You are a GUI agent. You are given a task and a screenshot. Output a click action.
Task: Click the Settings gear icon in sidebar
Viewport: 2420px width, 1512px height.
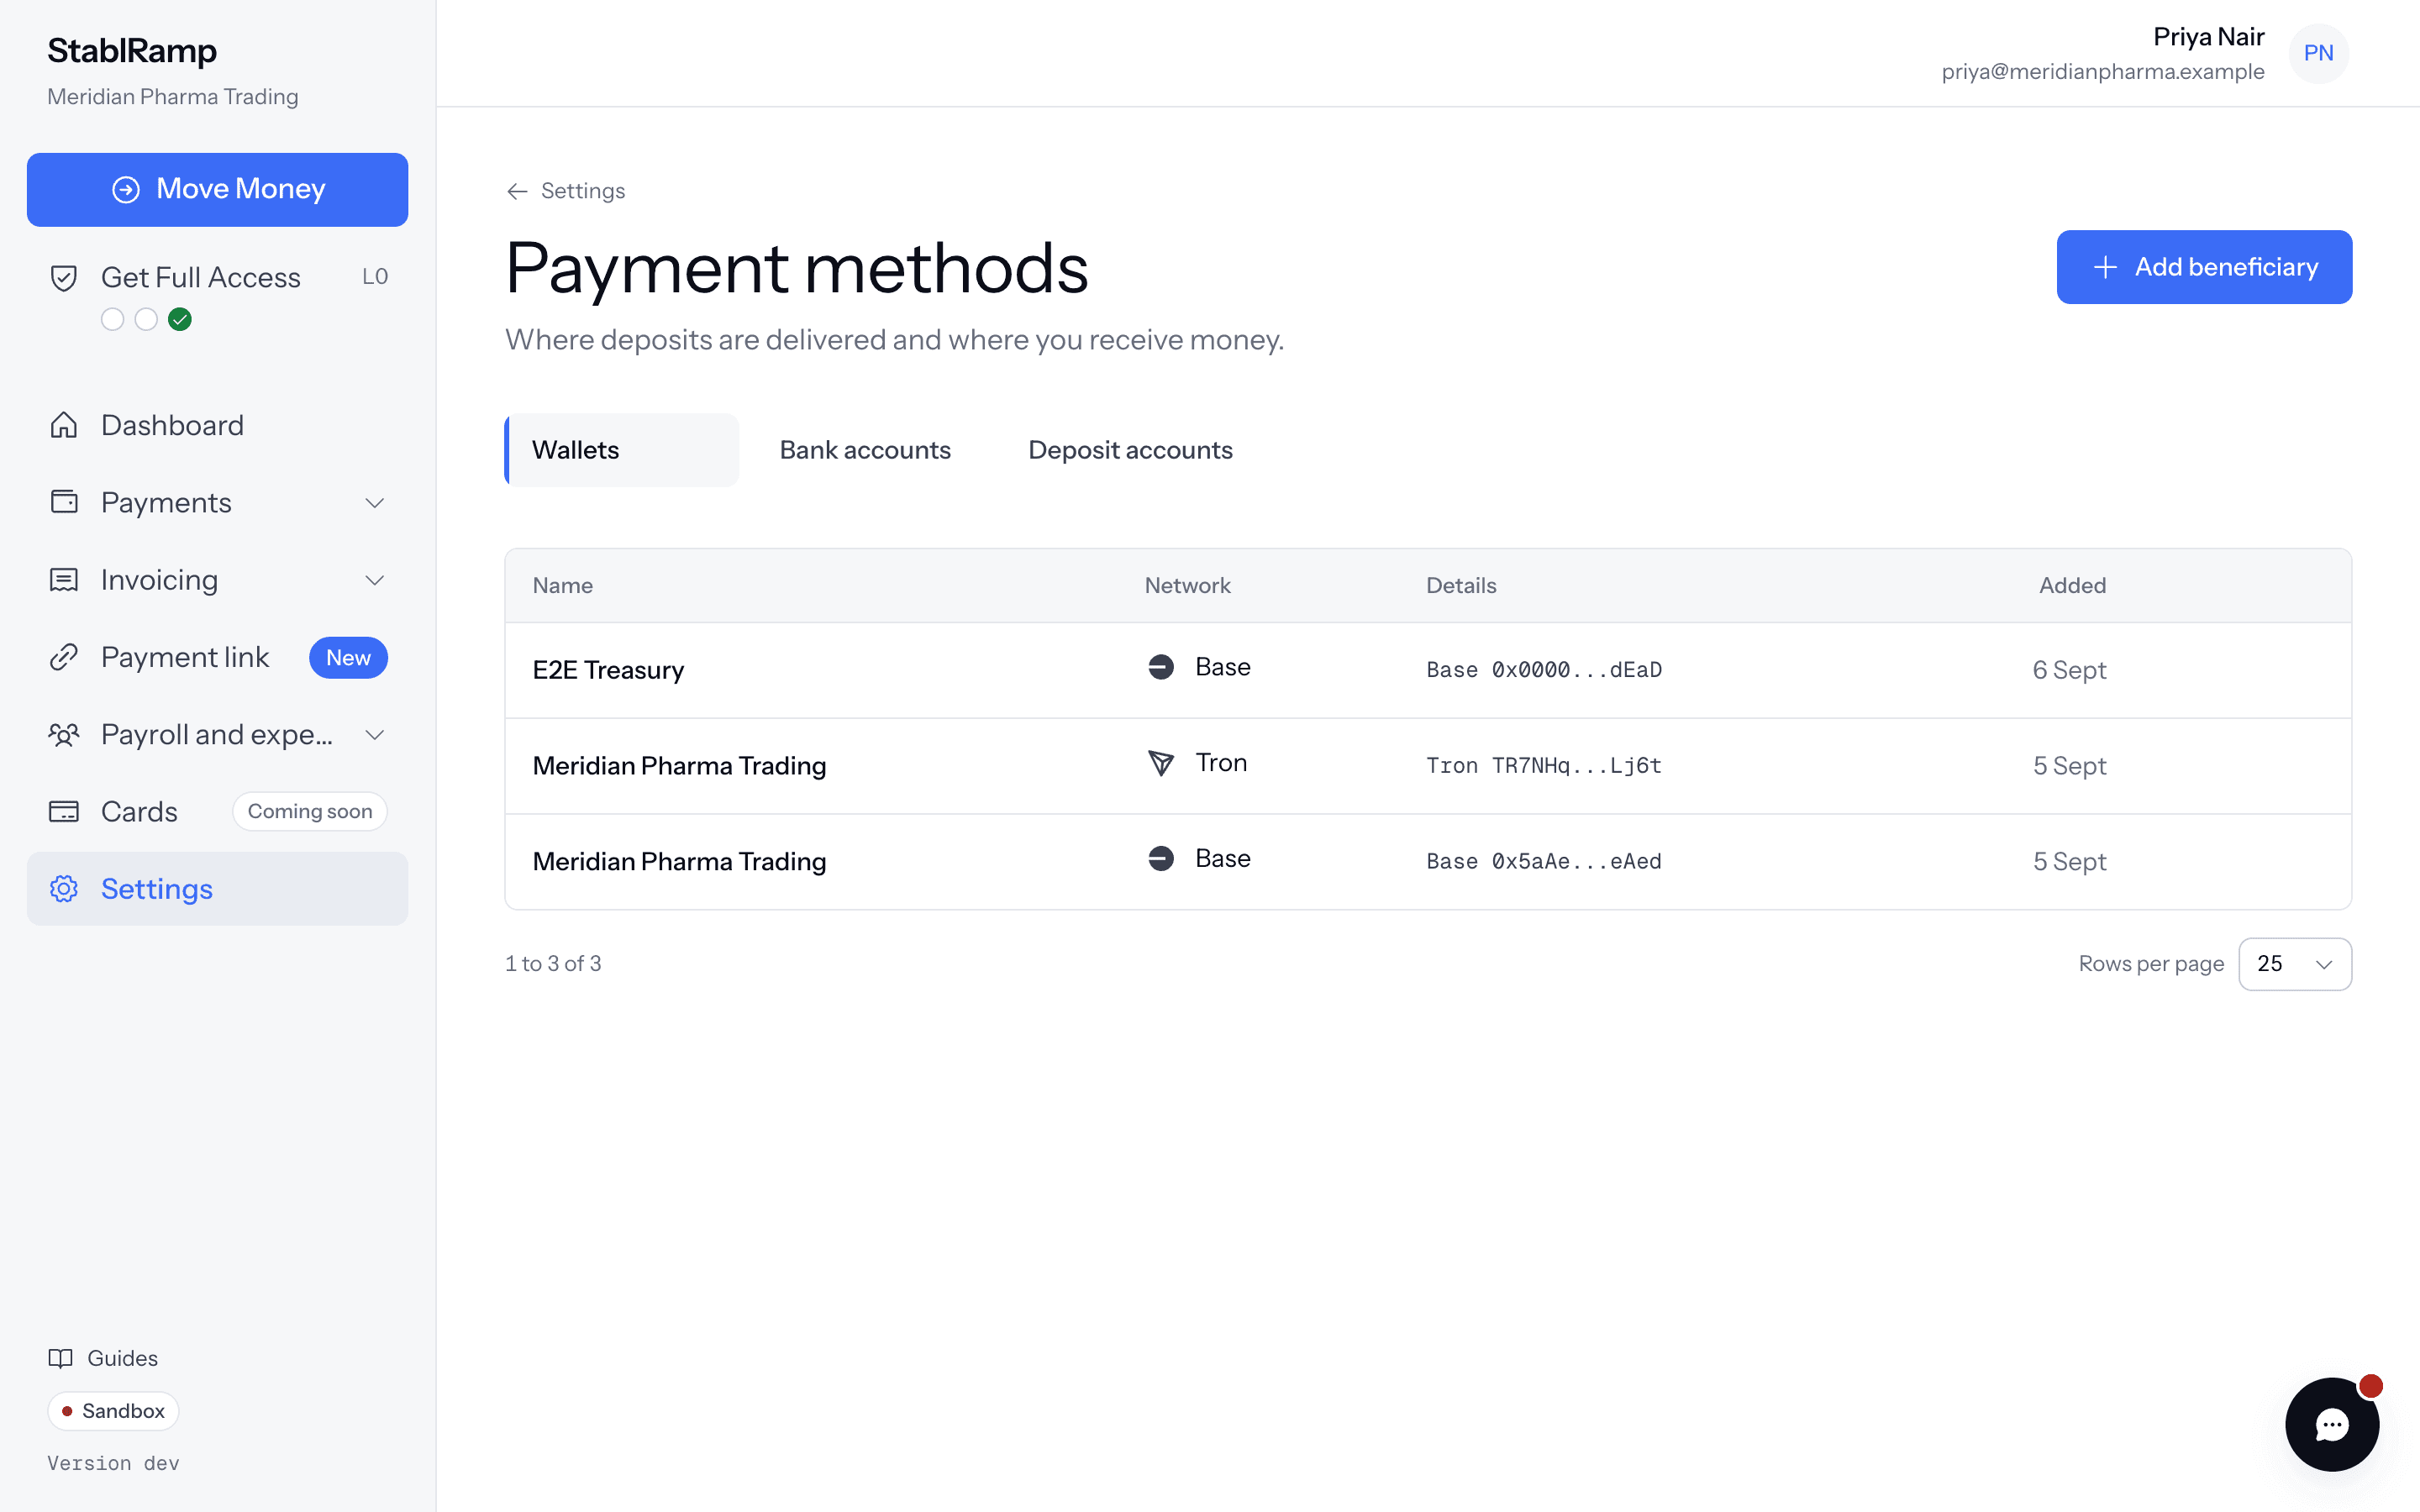pyautogui.click(x=64, y=889)
